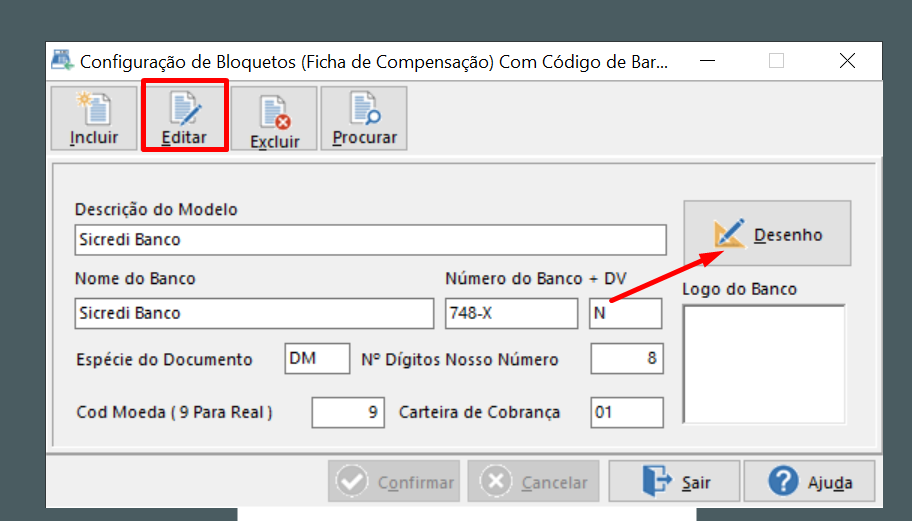Image resolution: width=912 pixels, height=521 pixels.
Task: Click the Cod Moeda field
Action: (x=348, y=412)
